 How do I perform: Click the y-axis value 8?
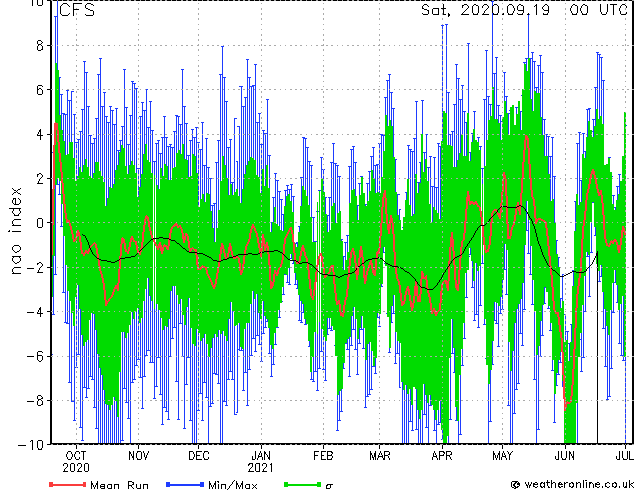[x=40, y=46]
